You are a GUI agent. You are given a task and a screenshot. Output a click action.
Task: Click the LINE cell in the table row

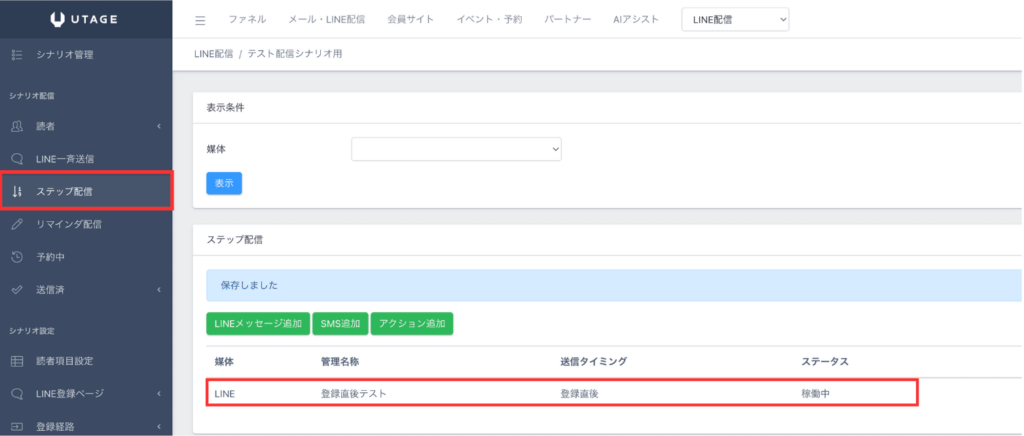coord(225,394)
